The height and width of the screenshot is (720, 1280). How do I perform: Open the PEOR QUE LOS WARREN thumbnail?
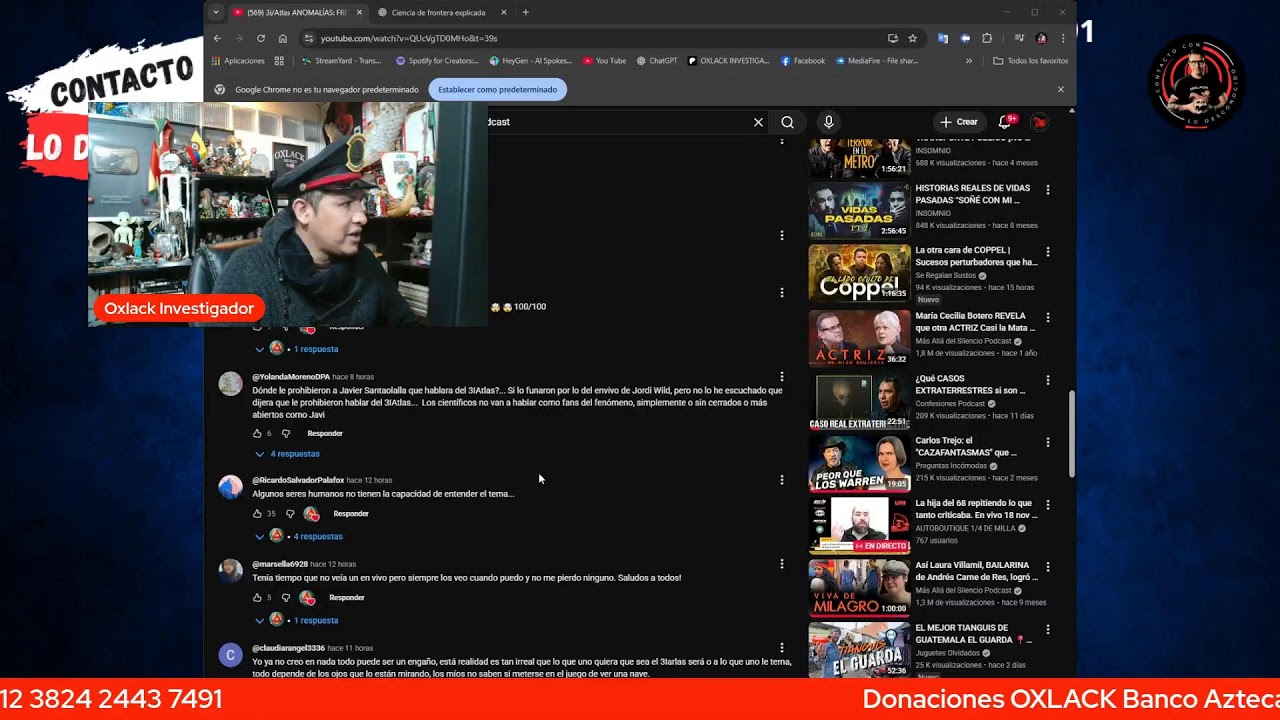(859, 463)
